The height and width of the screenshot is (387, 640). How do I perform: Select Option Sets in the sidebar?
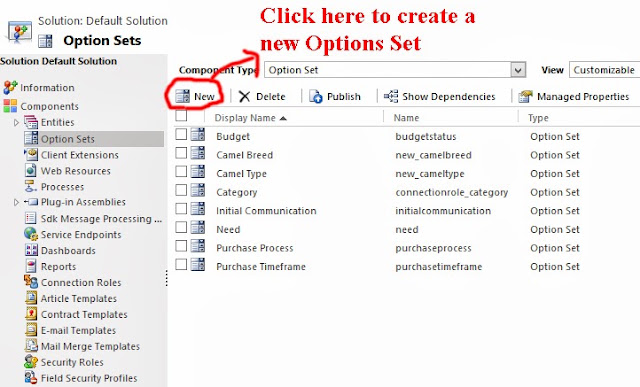94,139
